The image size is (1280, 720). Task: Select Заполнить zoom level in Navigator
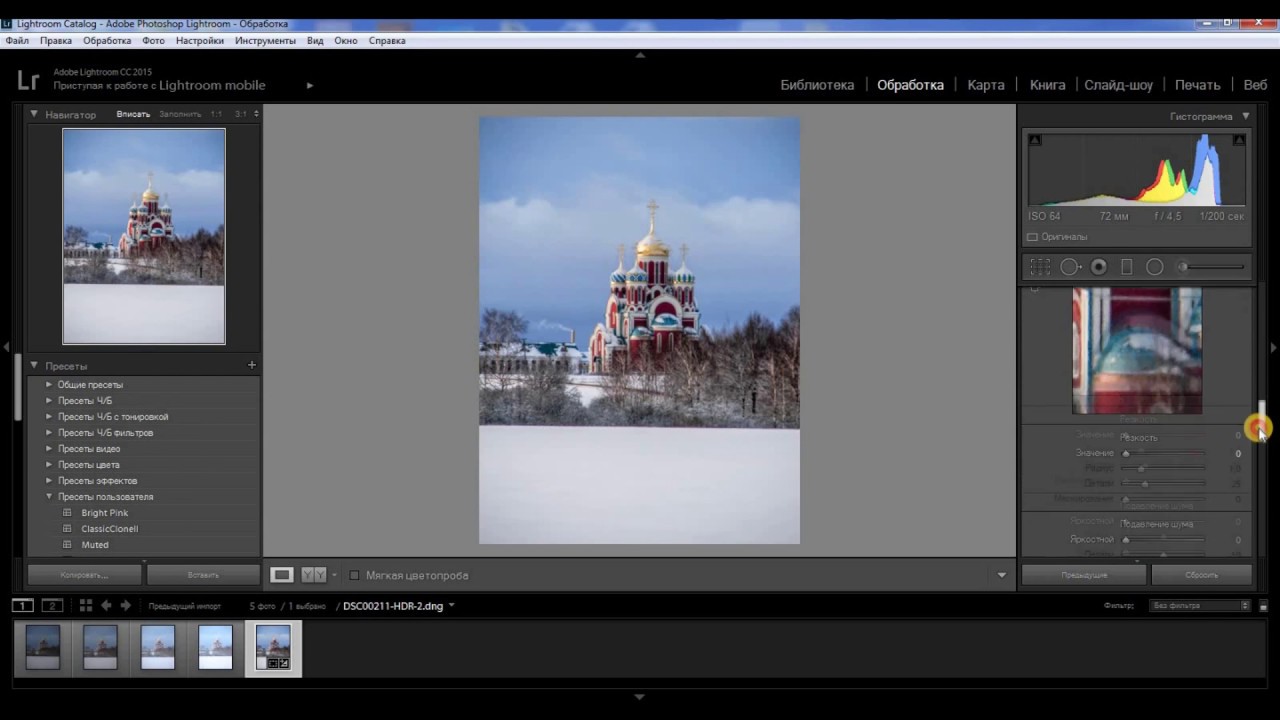click(x=180, y=114)
